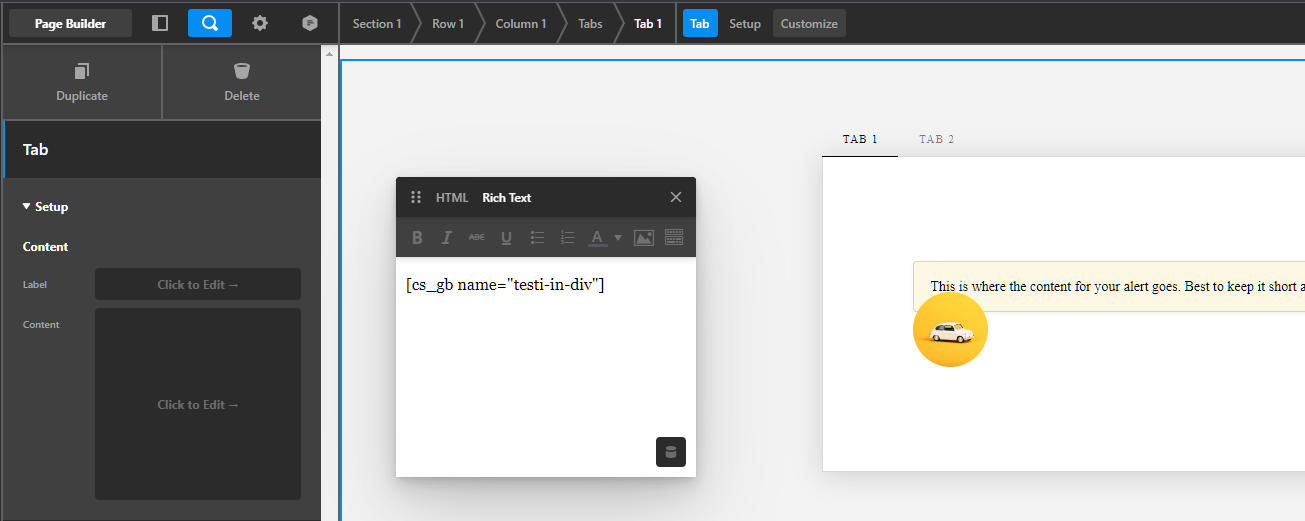The image size is (1305, 521).
Task: Open the Page Builder menu
Action: point(71,23)
